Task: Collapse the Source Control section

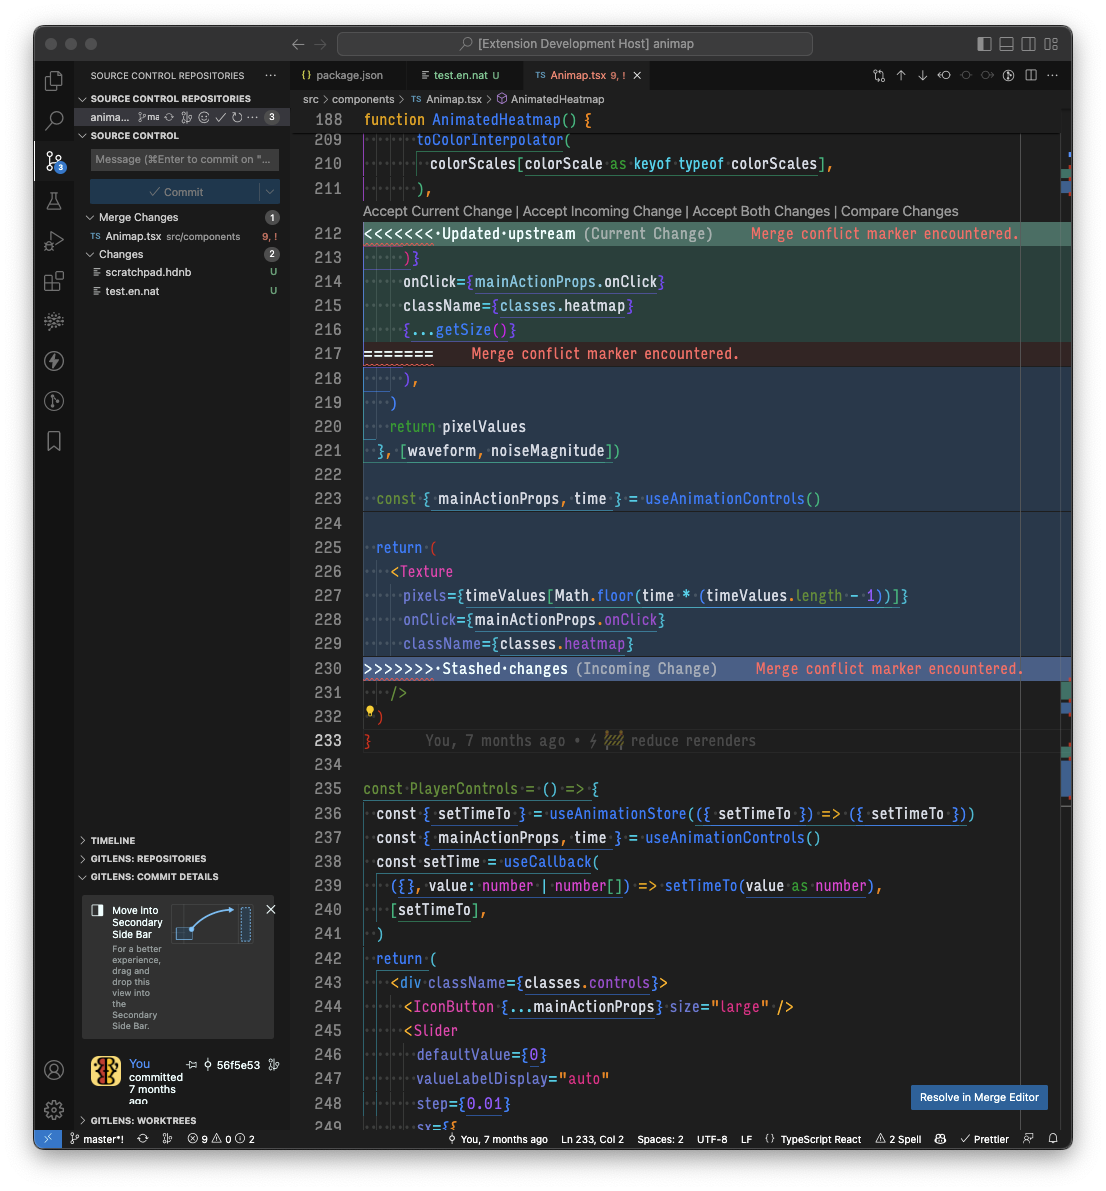Action: pyautogui.click(x=134, y=136)
